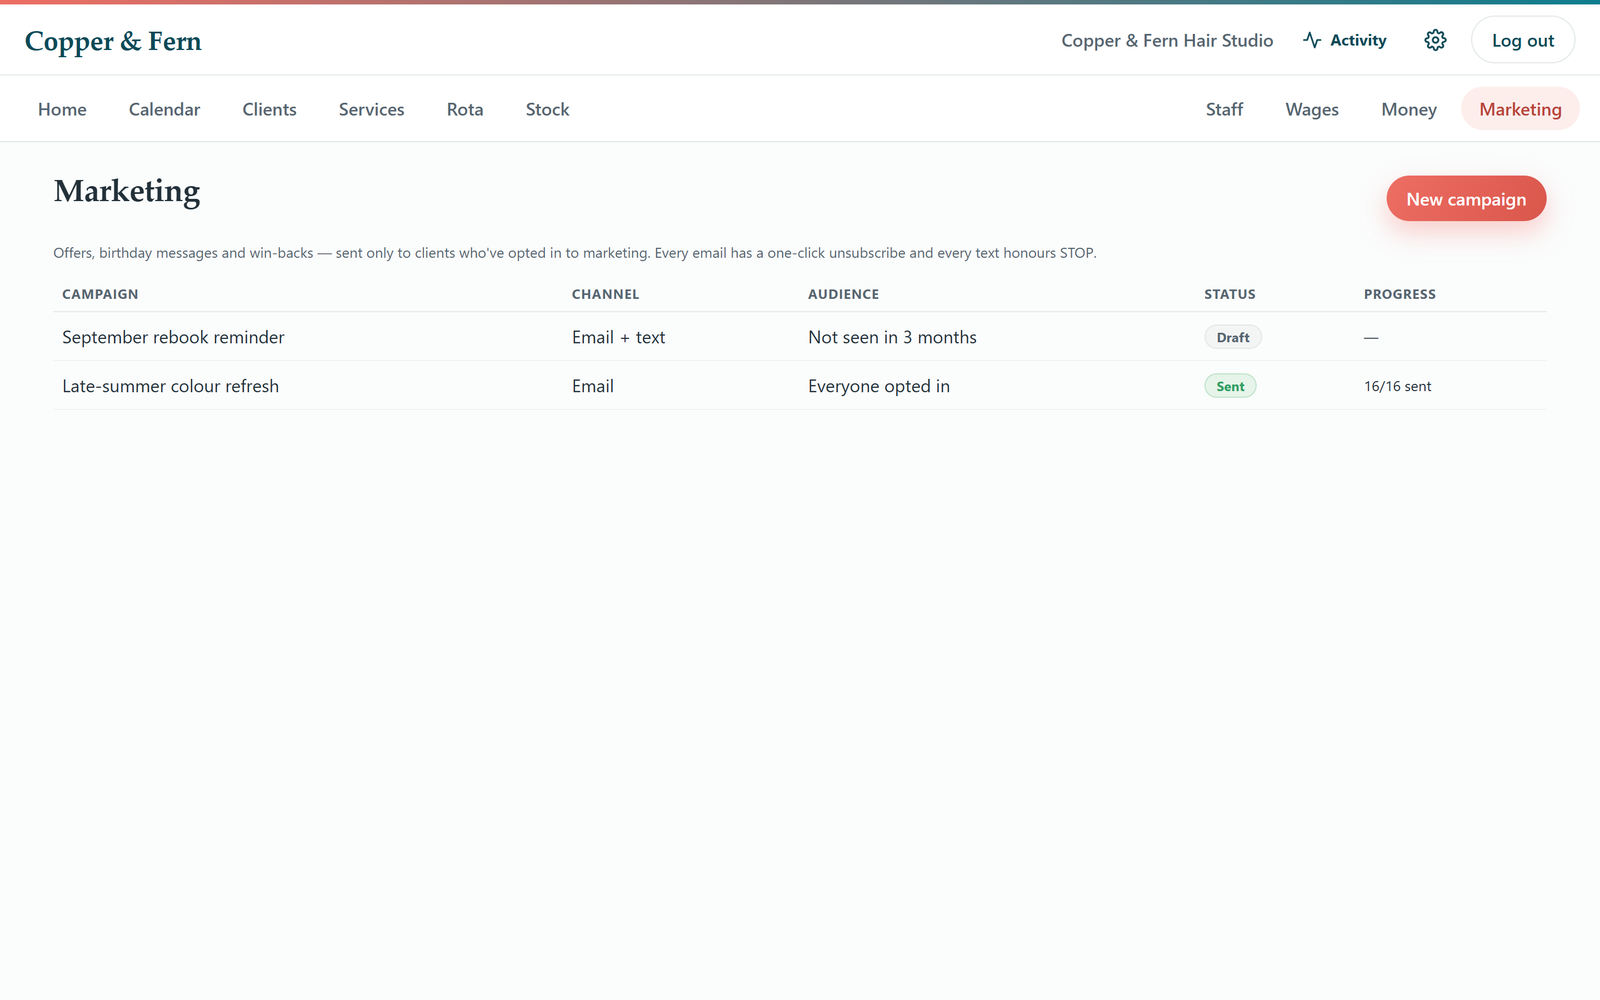Go to the Home tab
Viewport: 1600px width, 1000px height.
point(62,109)
